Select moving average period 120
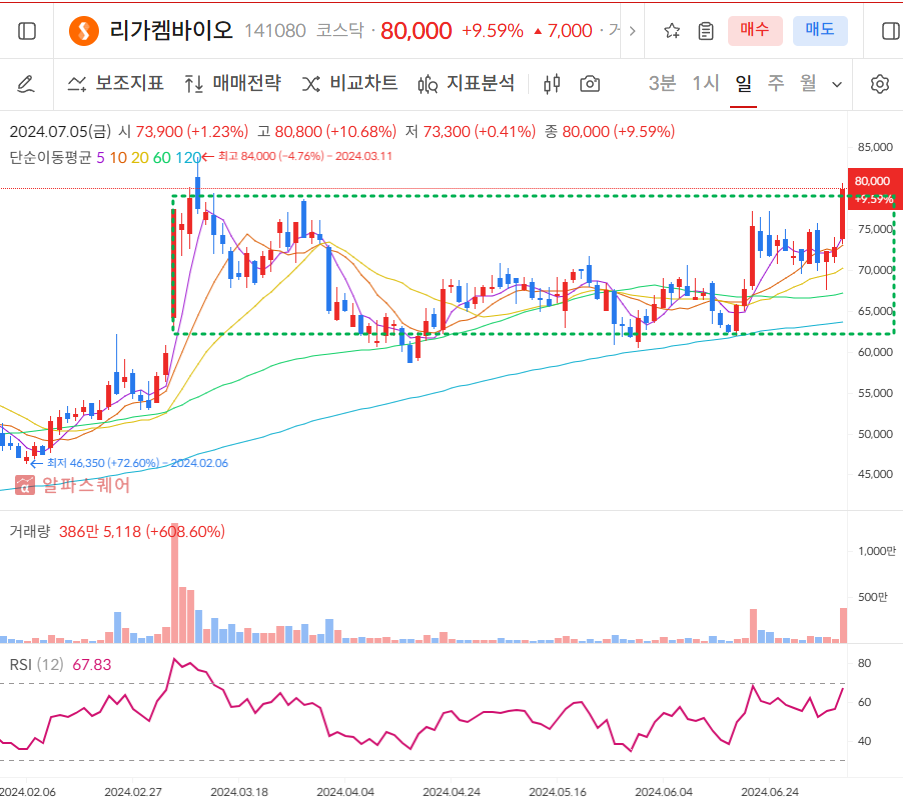The height and width of the screenshot is (803, 903). [x=188, y=157]
